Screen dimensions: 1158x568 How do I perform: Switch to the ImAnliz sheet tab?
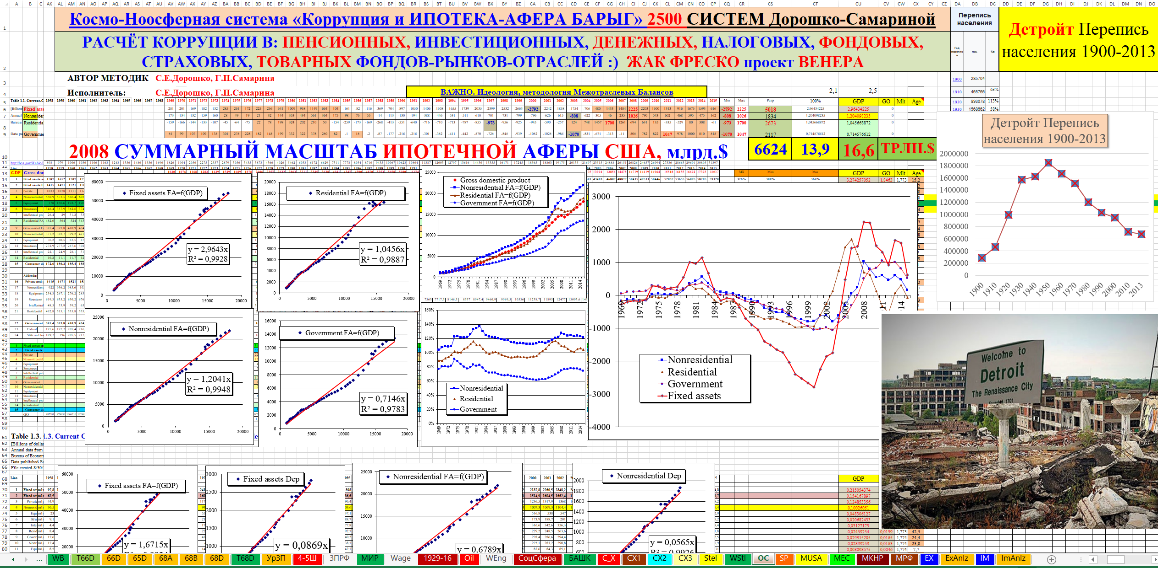1015,559
